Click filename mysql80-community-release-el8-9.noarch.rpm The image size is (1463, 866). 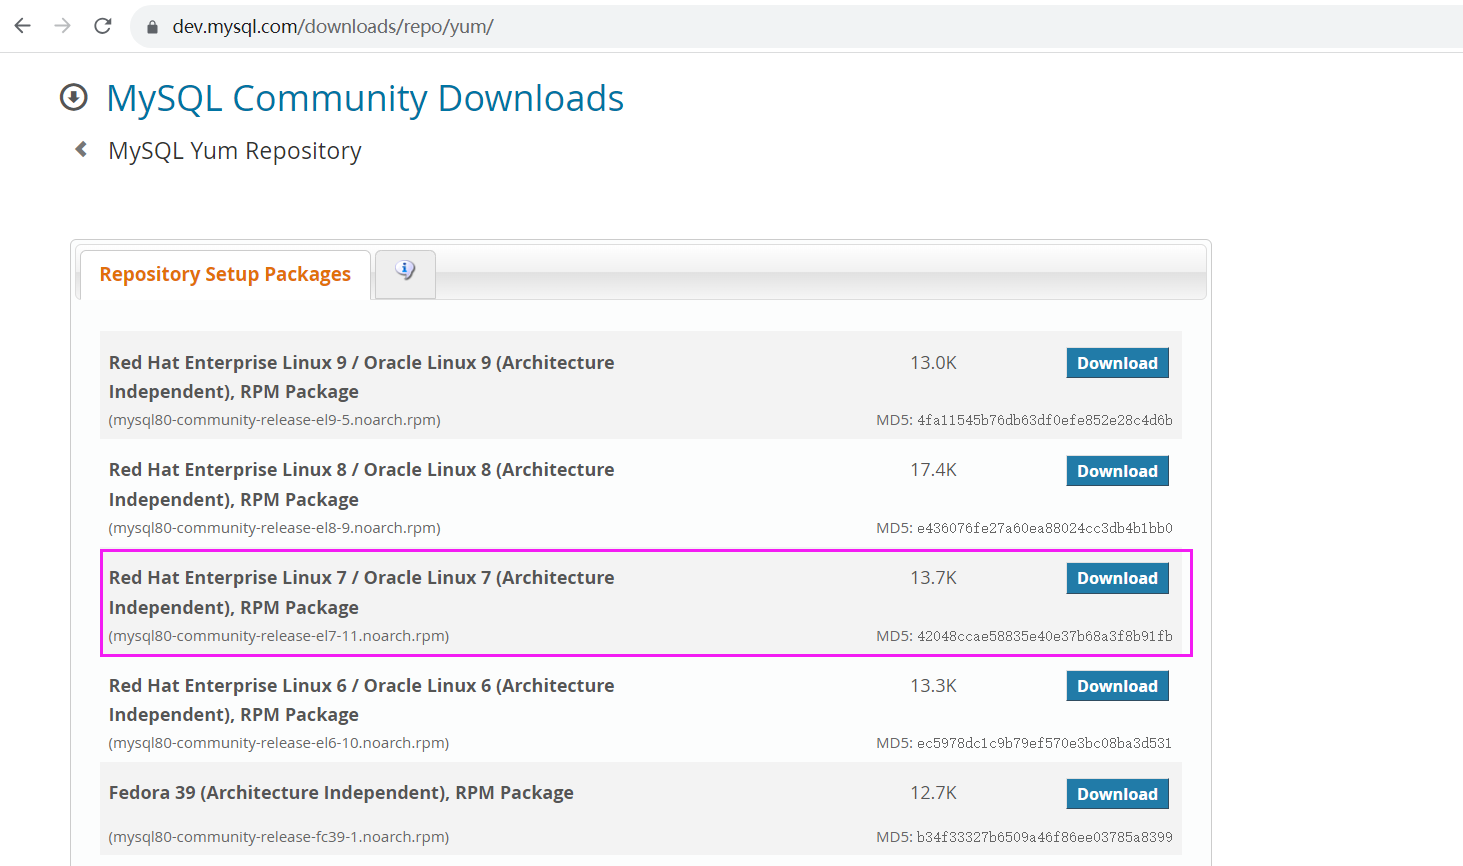pos(274,528)
